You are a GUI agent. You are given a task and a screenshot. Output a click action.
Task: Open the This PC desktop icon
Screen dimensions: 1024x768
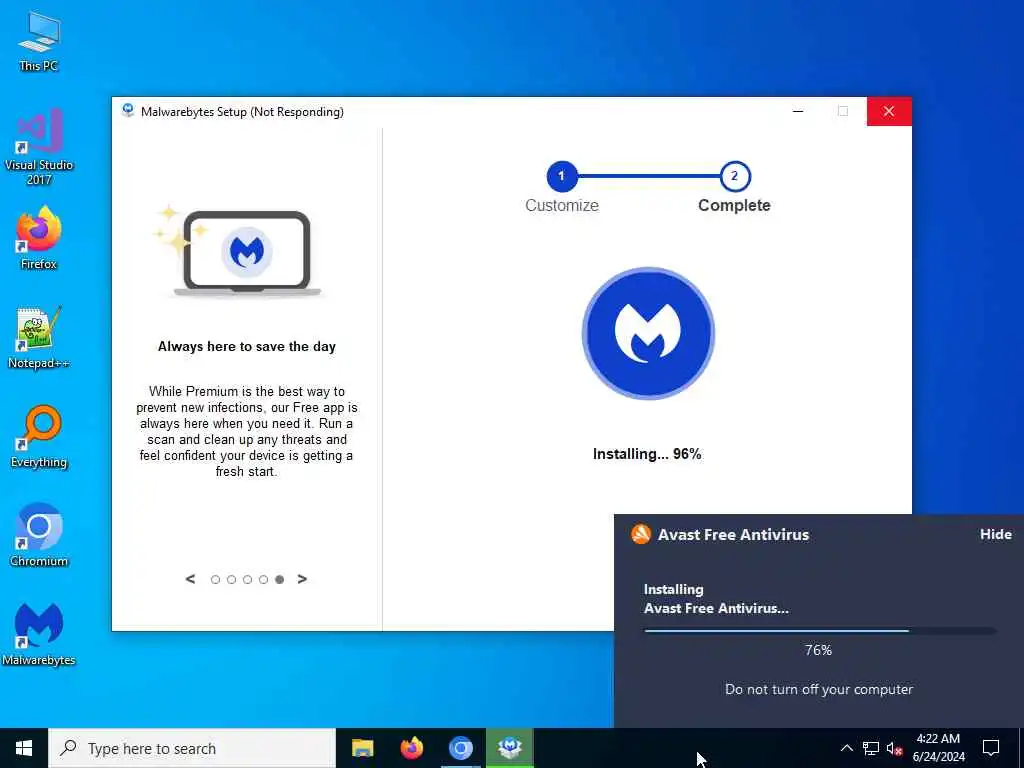tap(39, 40)
